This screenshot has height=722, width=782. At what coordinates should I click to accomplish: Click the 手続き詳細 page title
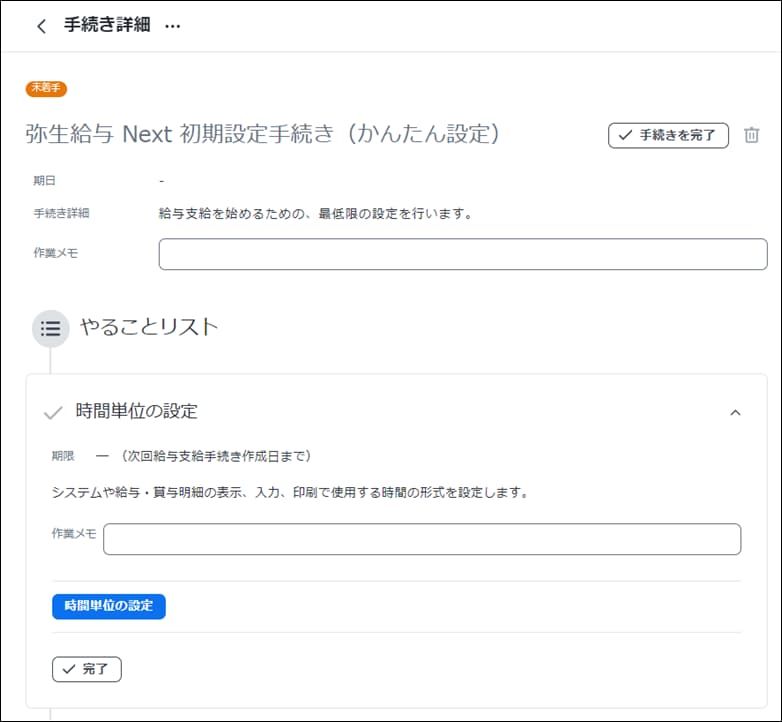point(107,24)
